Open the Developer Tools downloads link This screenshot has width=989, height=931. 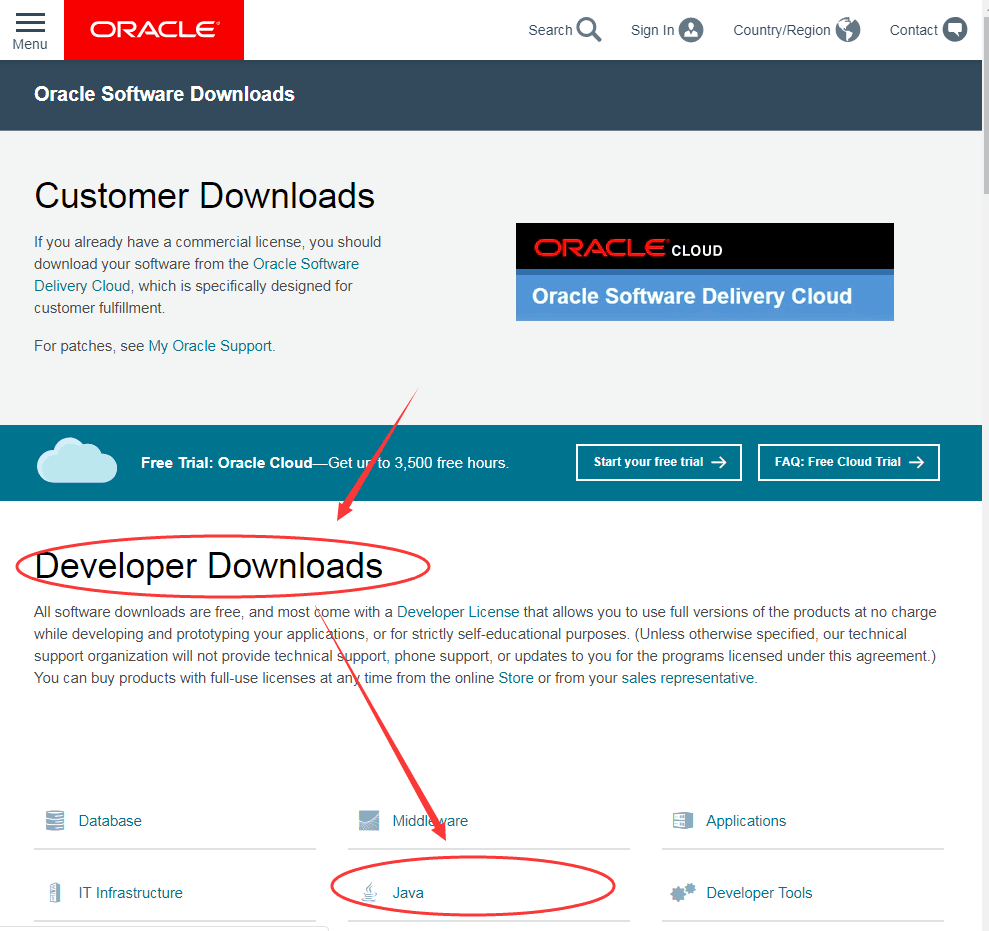(759, 893)
